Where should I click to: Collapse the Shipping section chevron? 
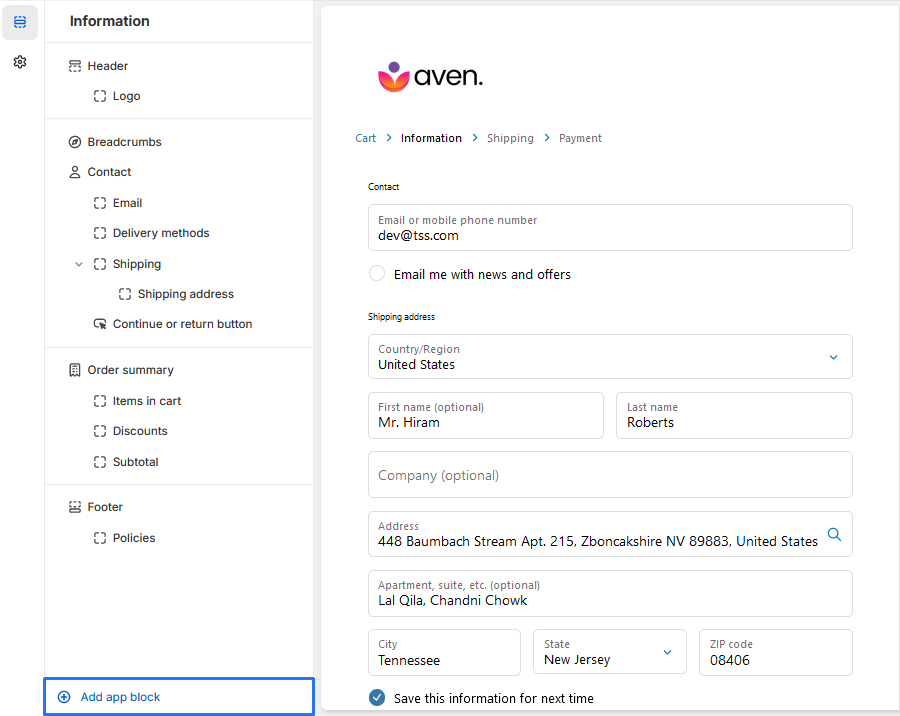tap(79, 263)
